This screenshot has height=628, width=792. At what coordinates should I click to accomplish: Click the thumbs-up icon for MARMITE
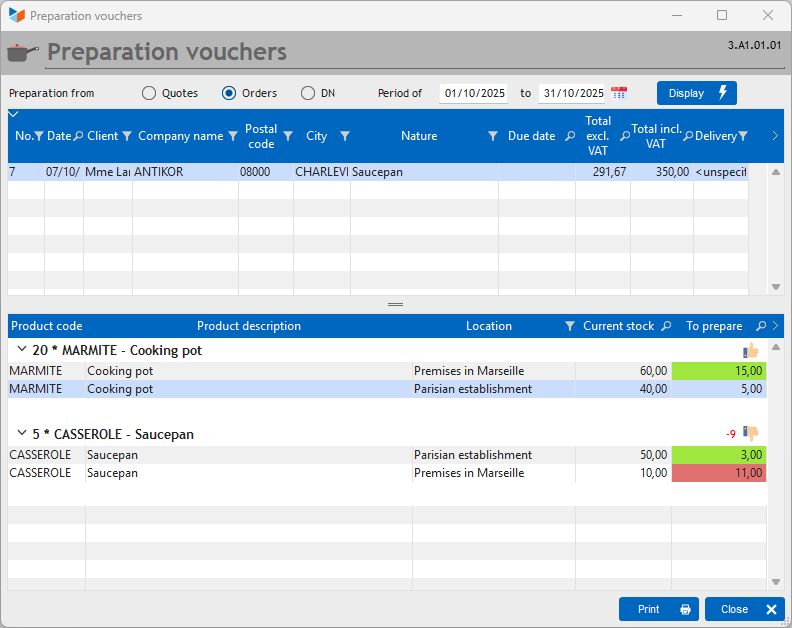[x=751, y=350]
